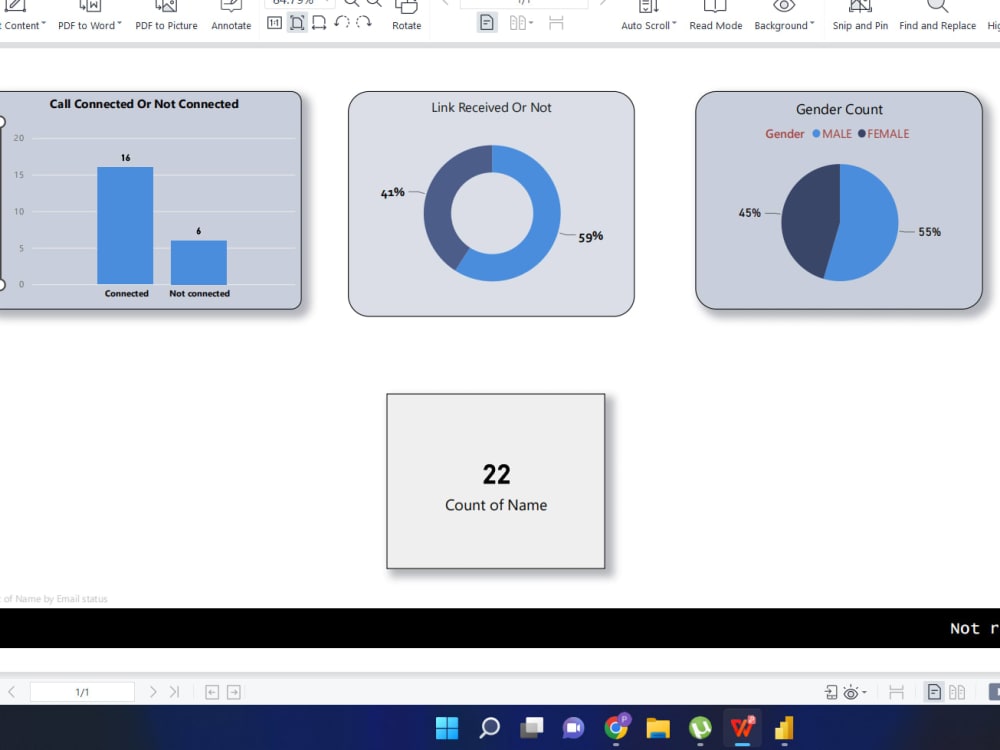Jump to the last page
The image size is (1000, 750).
coord(174,691)
